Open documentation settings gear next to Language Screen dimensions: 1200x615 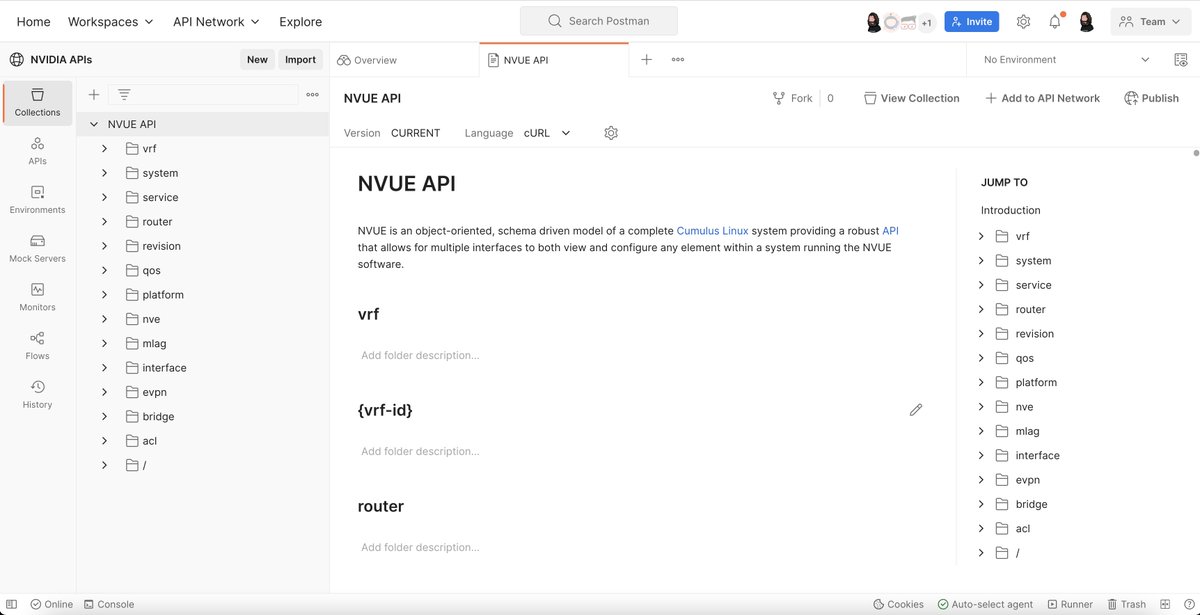pos(611,133)
